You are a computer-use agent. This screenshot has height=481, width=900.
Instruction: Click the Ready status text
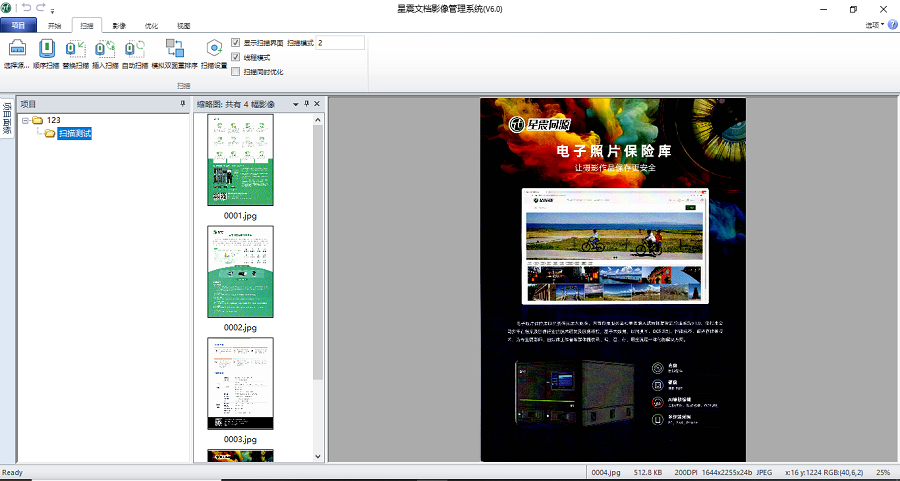(x=13, y=472)
